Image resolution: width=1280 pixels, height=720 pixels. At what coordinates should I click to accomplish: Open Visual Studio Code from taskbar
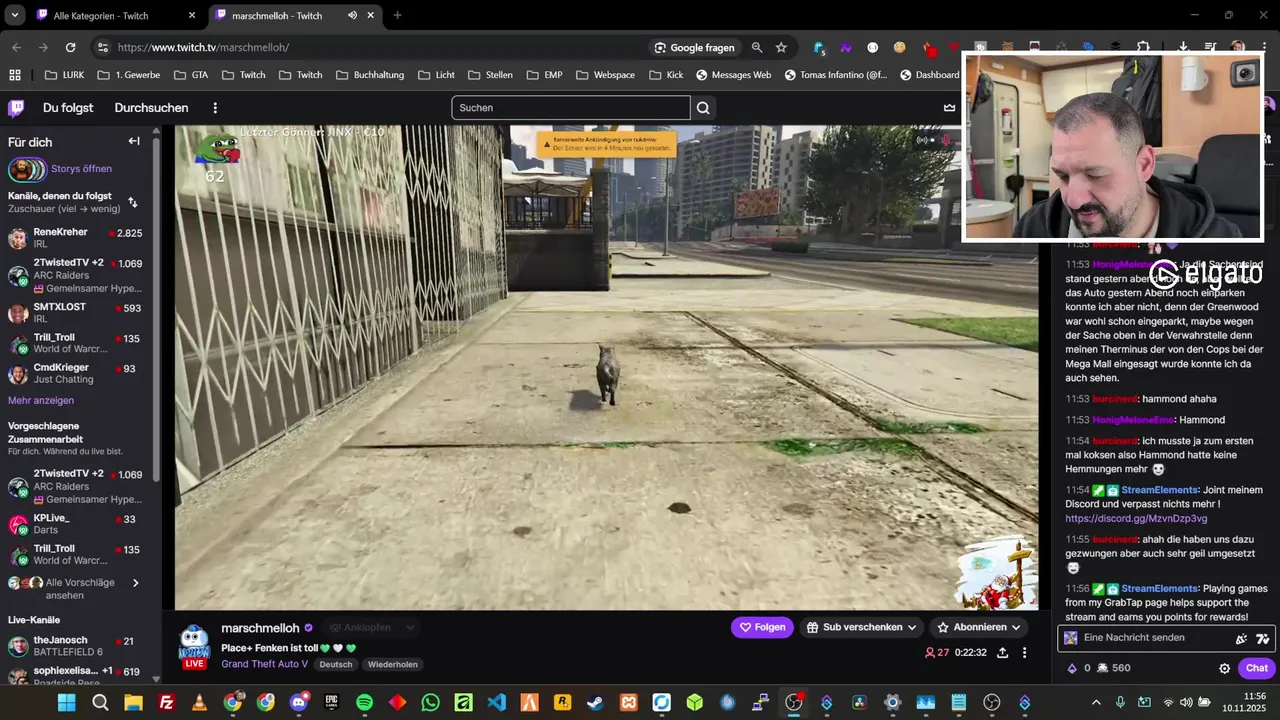tap(496, 703)
